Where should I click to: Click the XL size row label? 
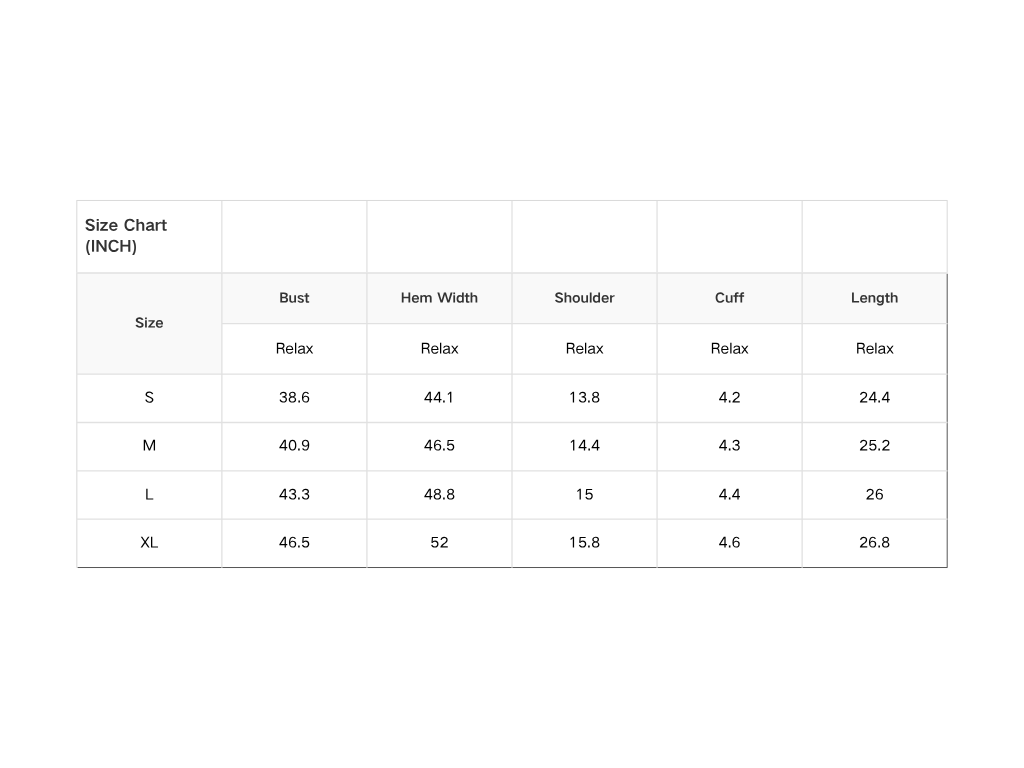[149, 543]
